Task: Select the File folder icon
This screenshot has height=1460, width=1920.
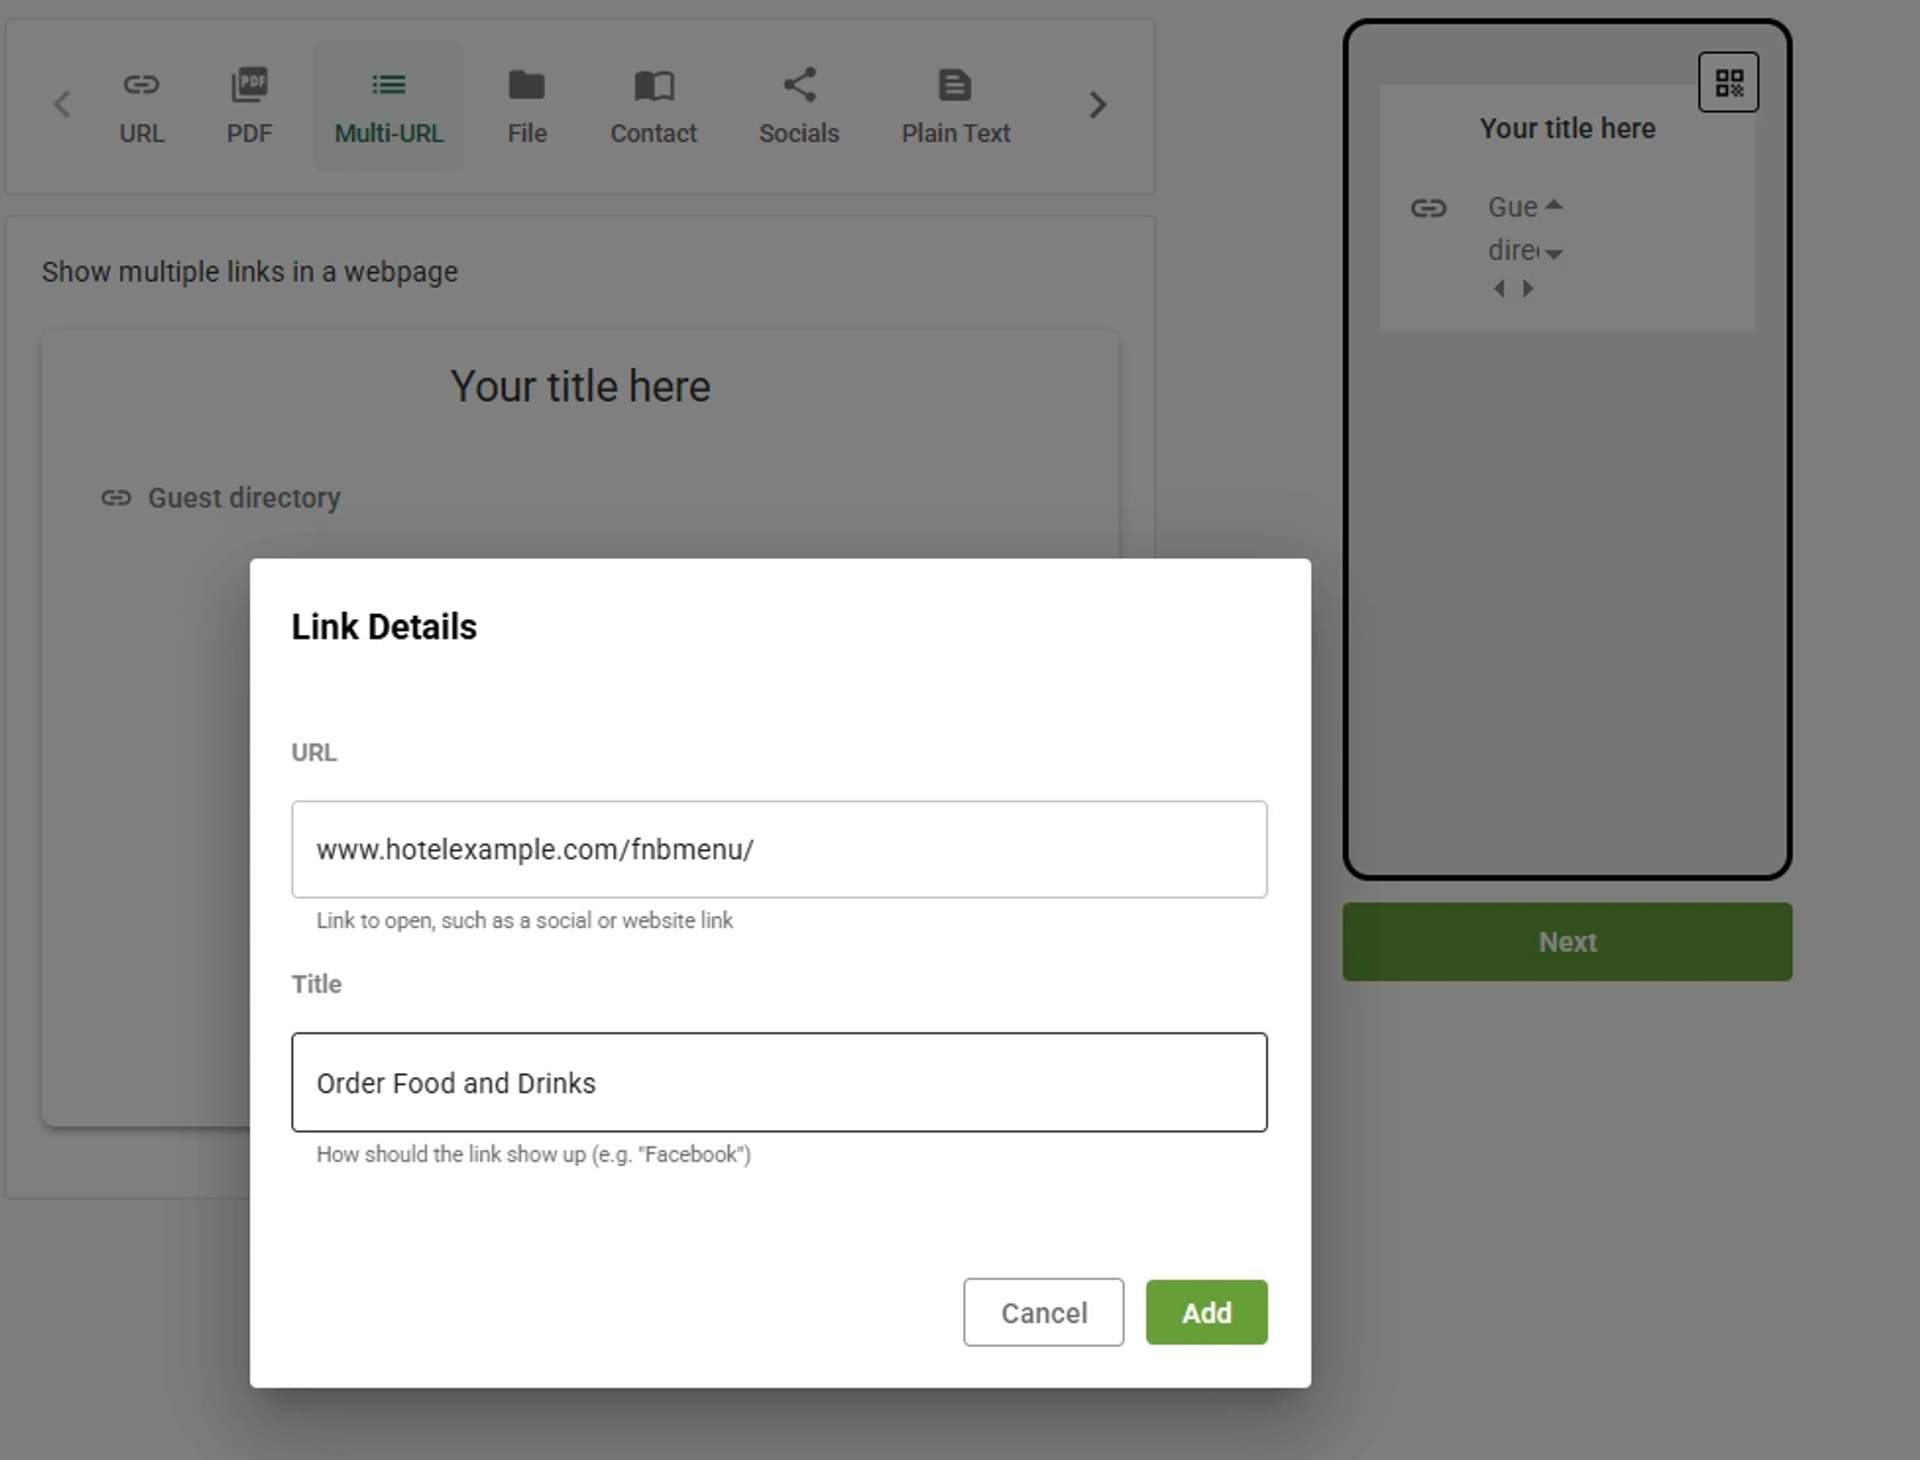Action: (527, 85)
